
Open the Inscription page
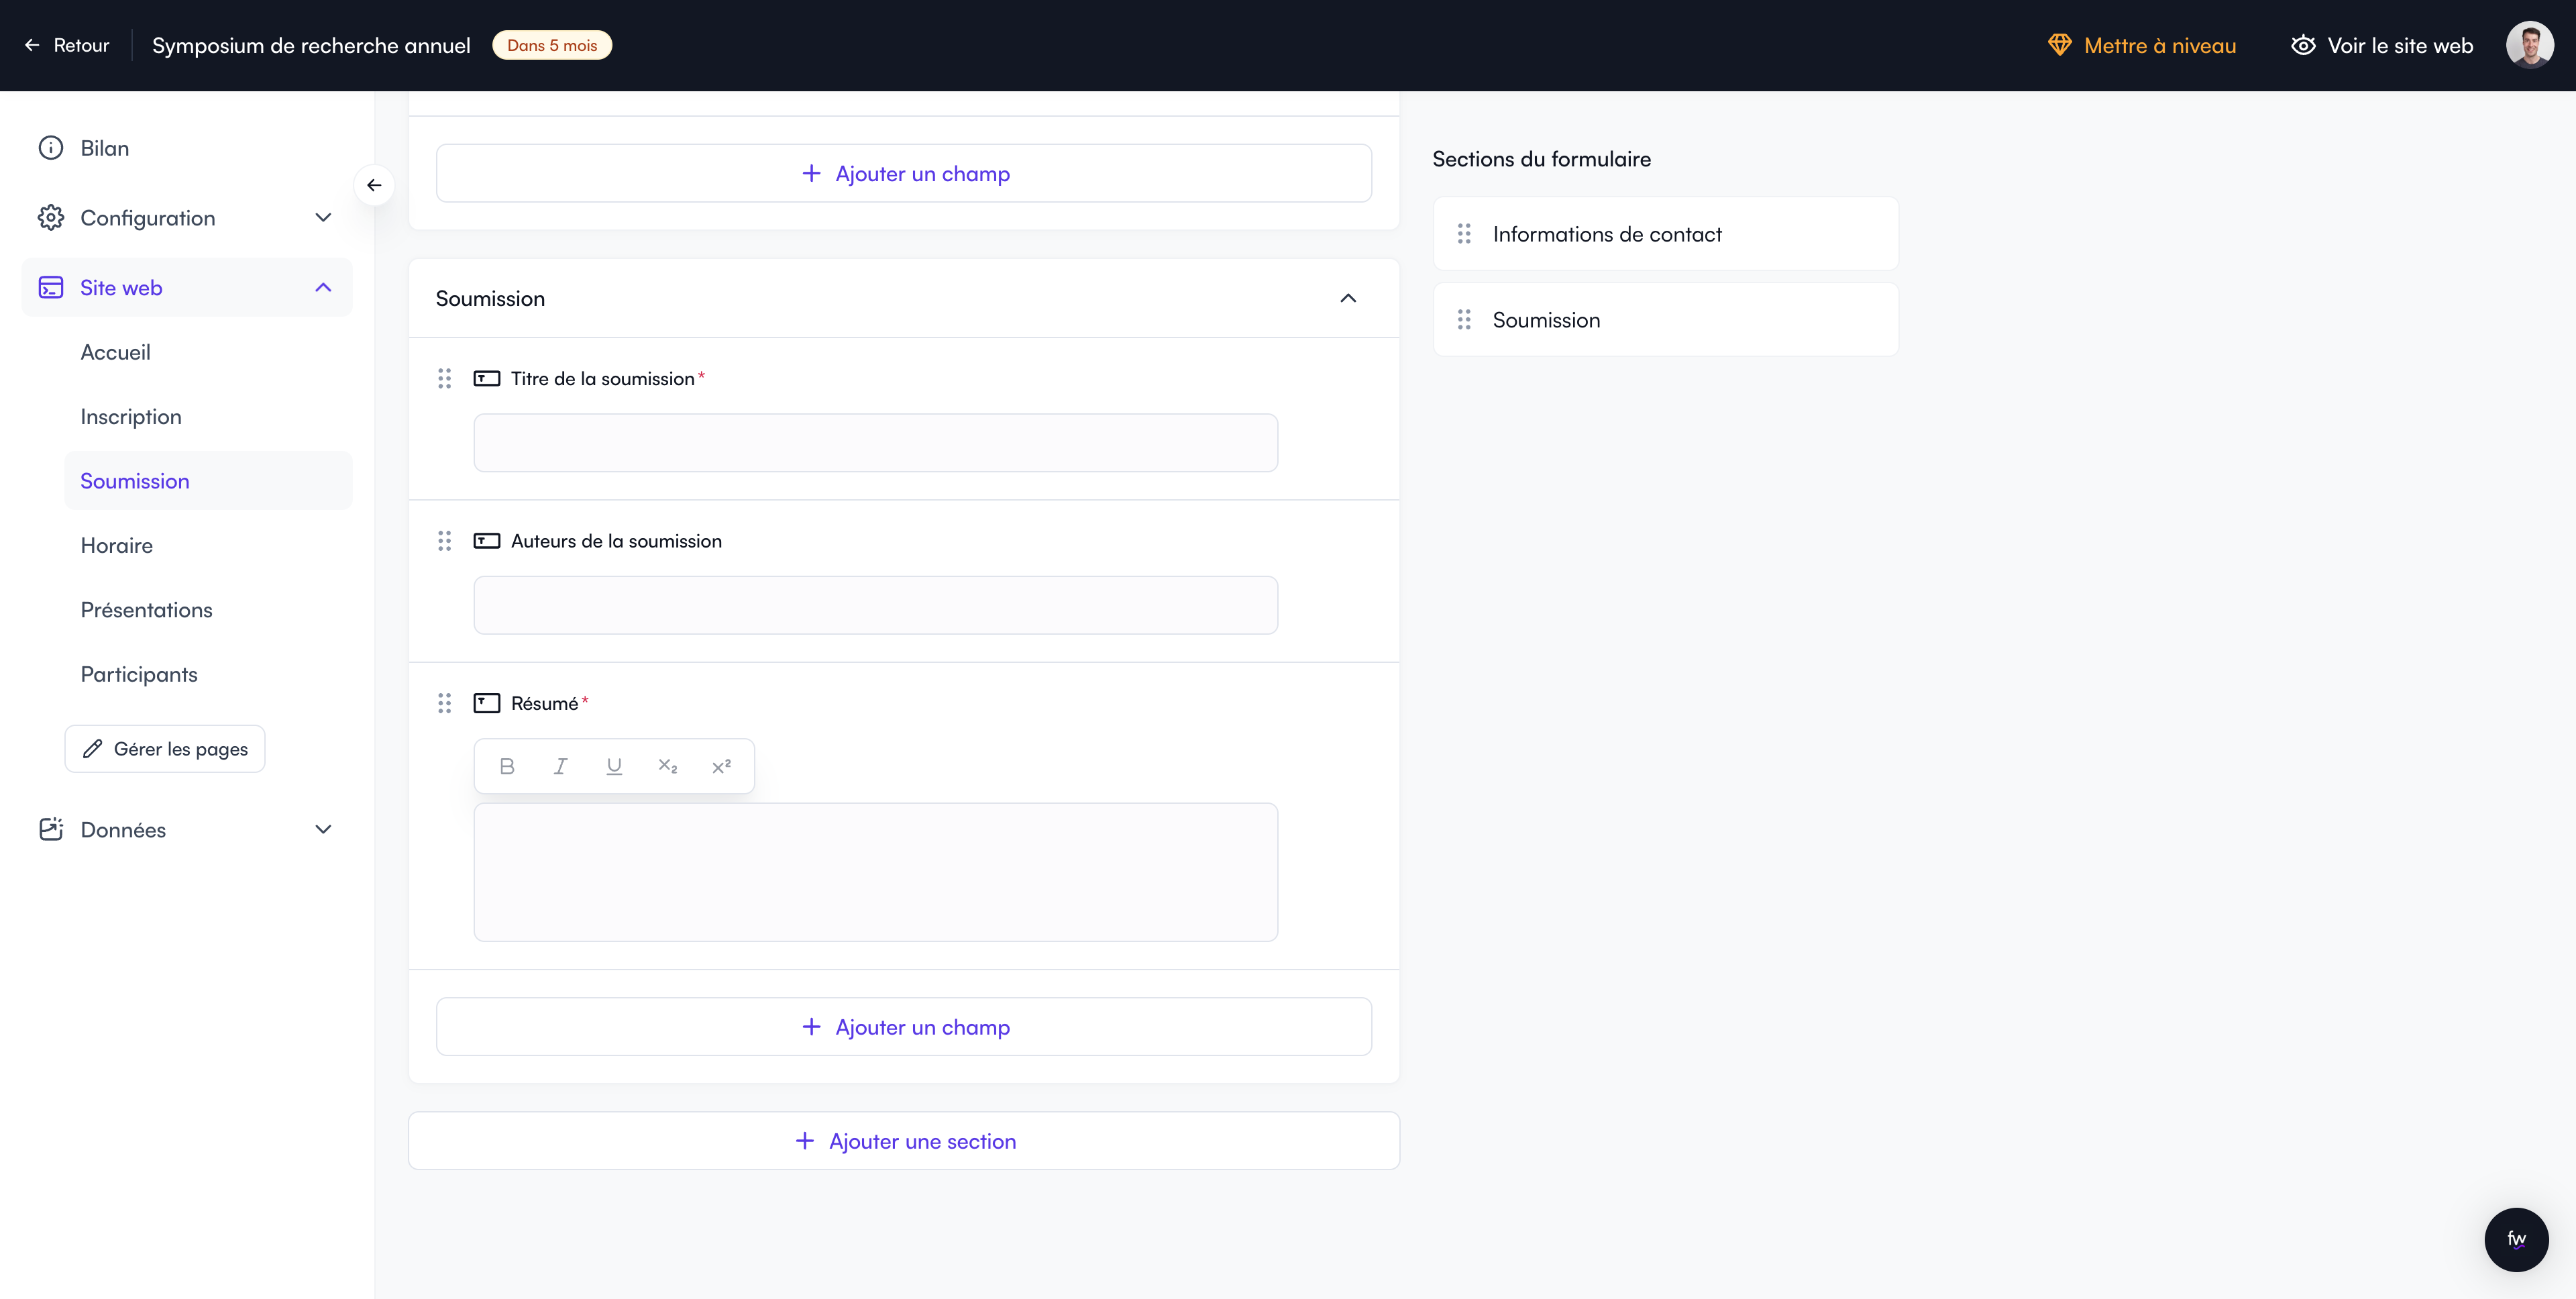[x=131, y=417]
